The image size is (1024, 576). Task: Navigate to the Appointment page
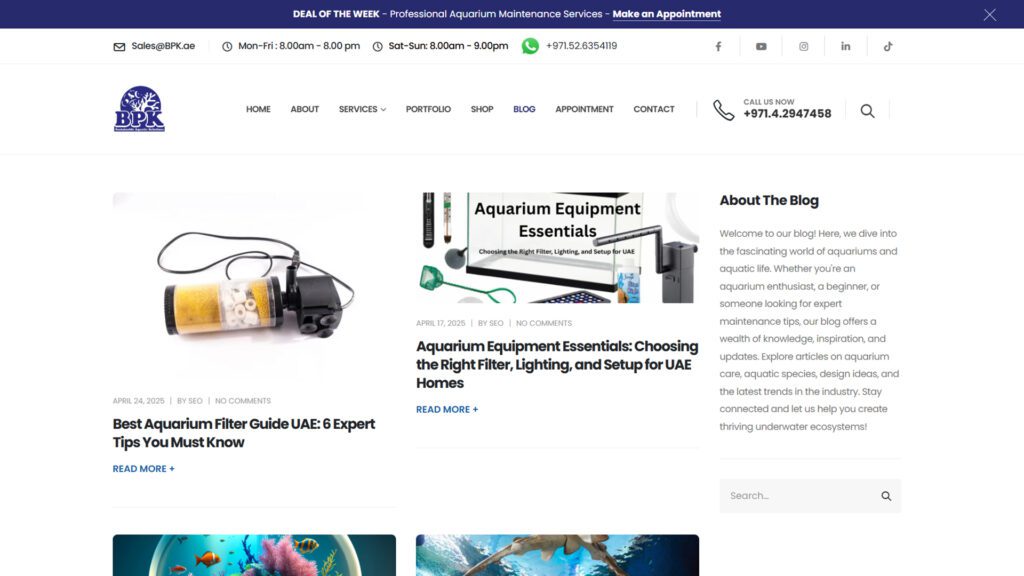pos(584,109)
